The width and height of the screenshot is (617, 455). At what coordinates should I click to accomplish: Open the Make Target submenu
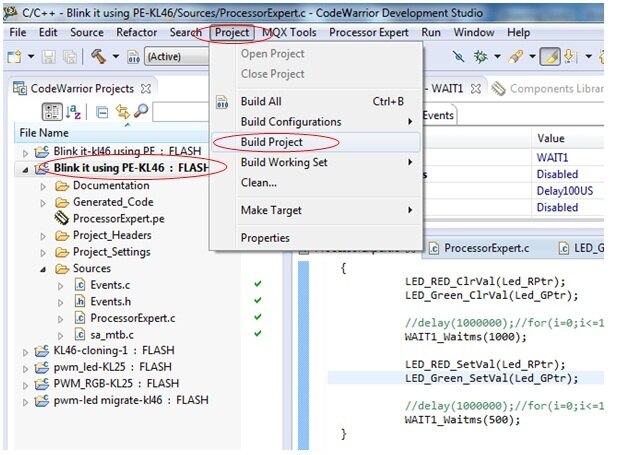(x=316, y=210)
